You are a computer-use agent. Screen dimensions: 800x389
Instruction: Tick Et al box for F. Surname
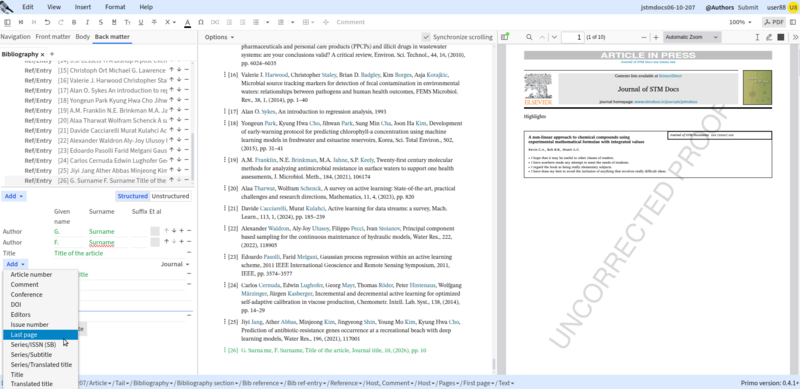(x=155, y=242)
